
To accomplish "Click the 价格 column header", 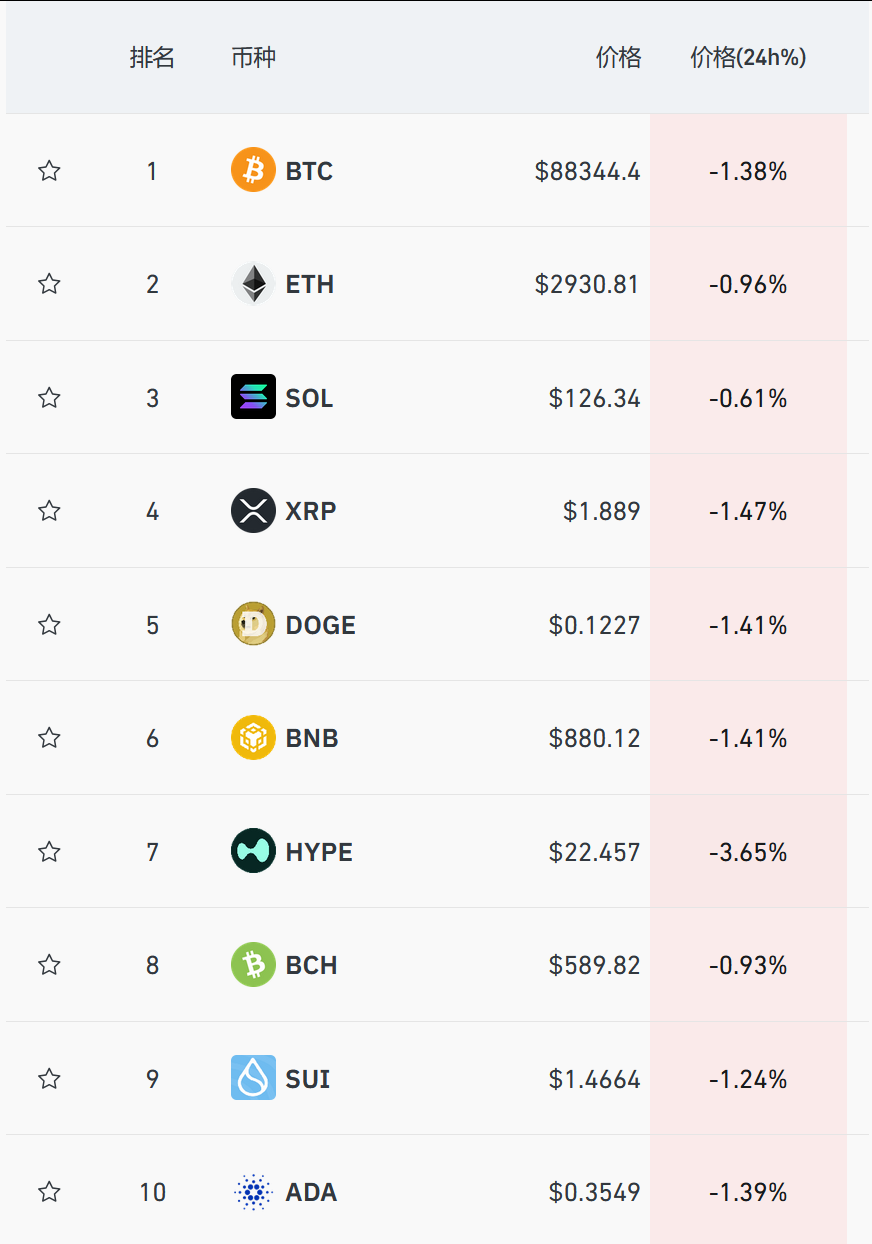I will point(618,58).
